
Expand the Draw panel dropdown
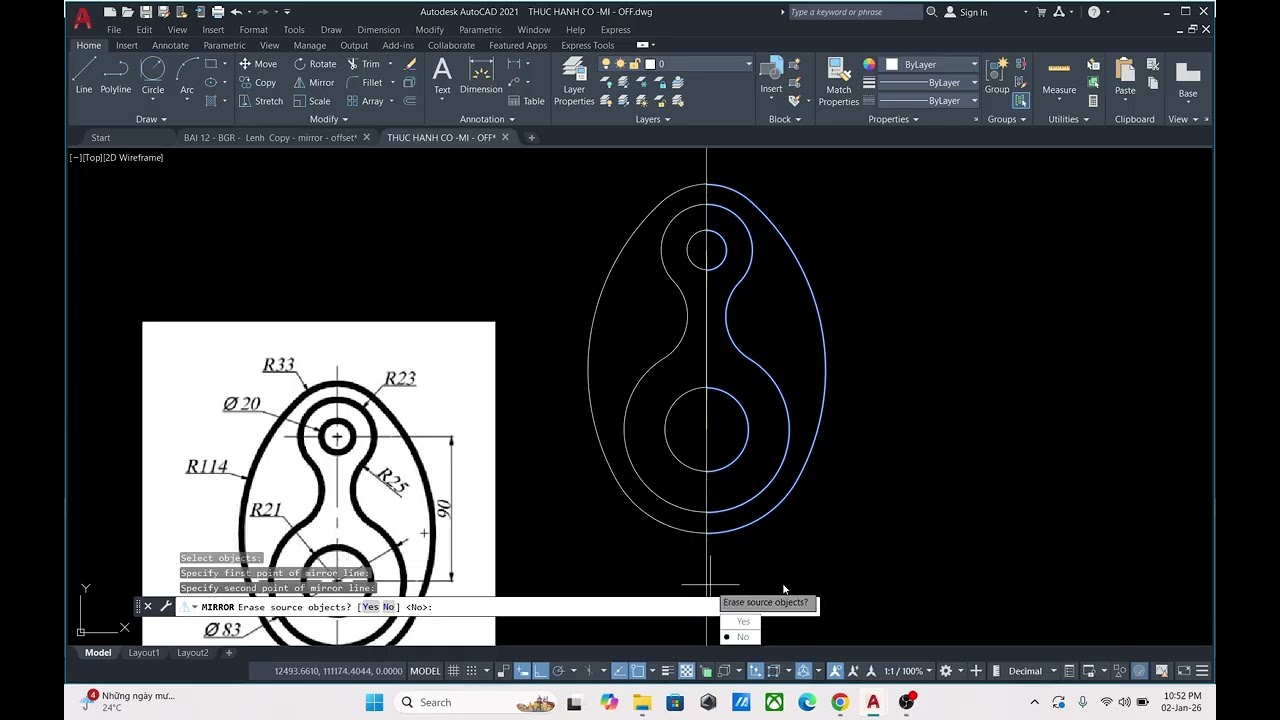152,119
